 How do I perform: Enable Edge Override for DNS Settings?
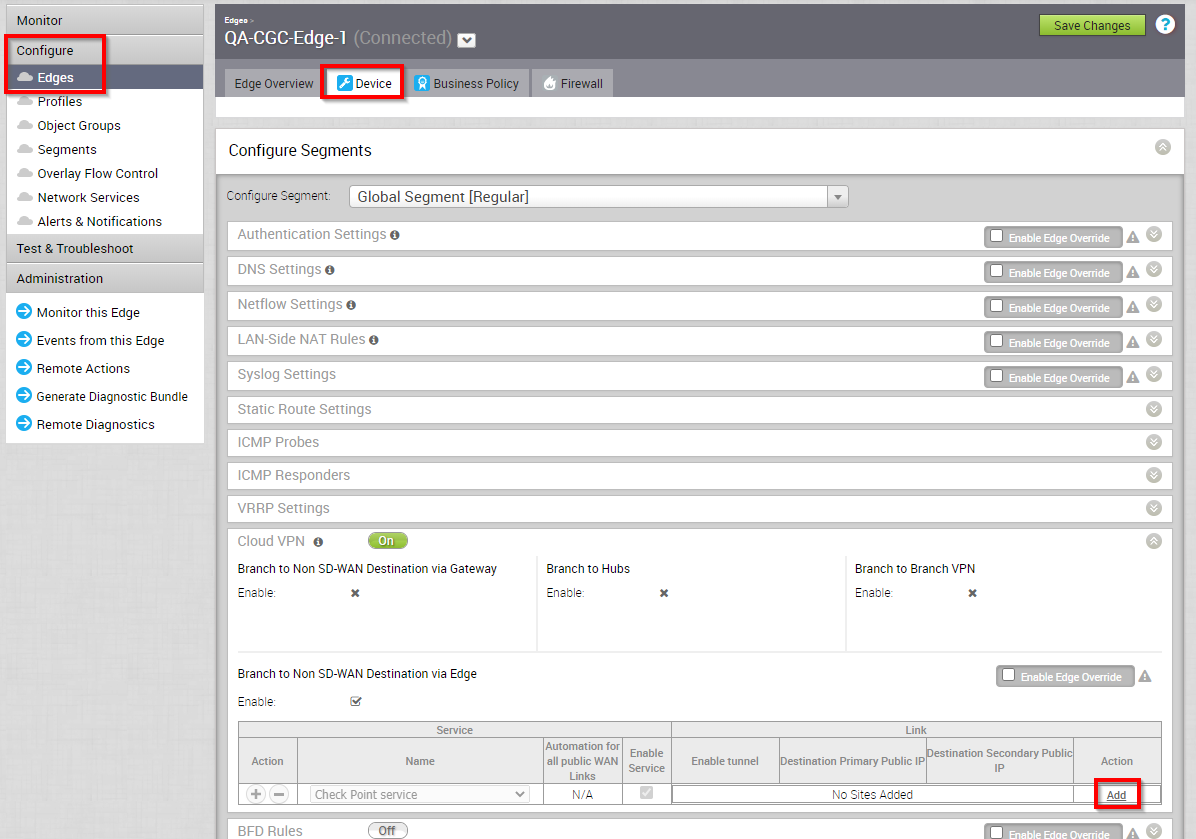996,272
